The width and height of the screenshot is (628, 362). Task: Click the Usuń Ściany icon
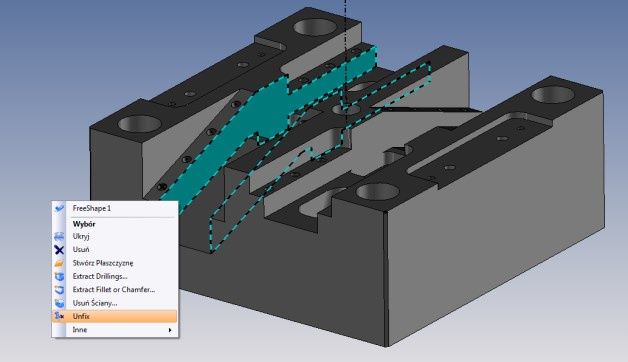click(59, 303)
